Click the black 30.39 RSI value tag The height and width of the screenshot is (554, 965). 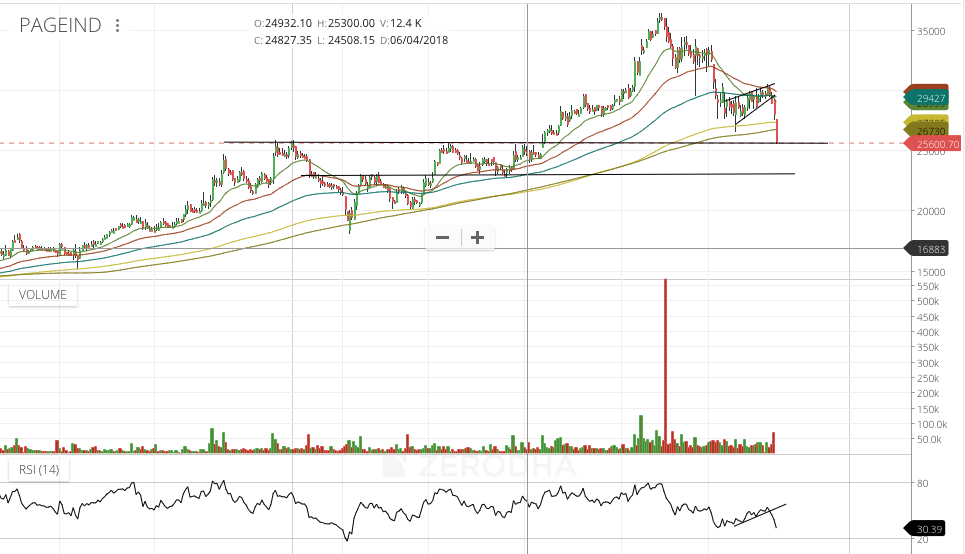click(x=930, y=529)
